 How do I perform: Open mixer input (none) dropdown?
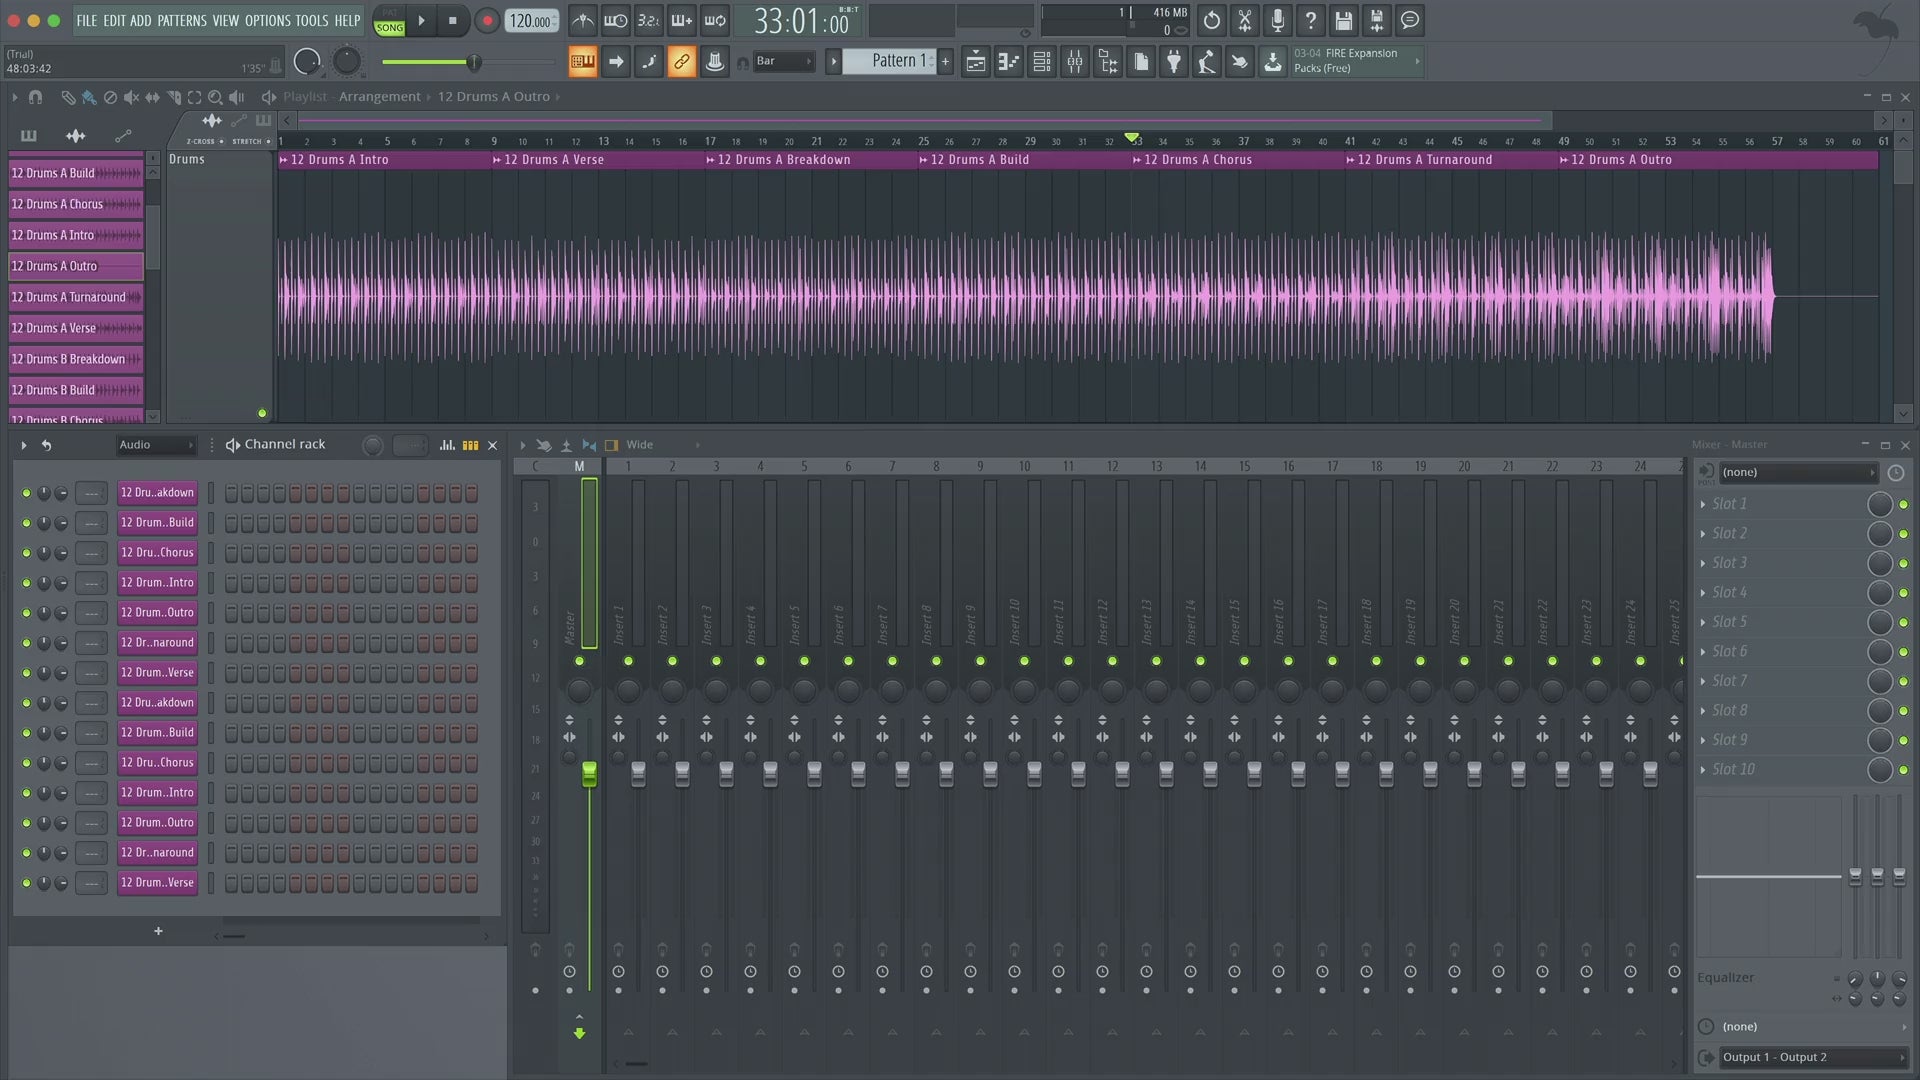[1798, 472]
